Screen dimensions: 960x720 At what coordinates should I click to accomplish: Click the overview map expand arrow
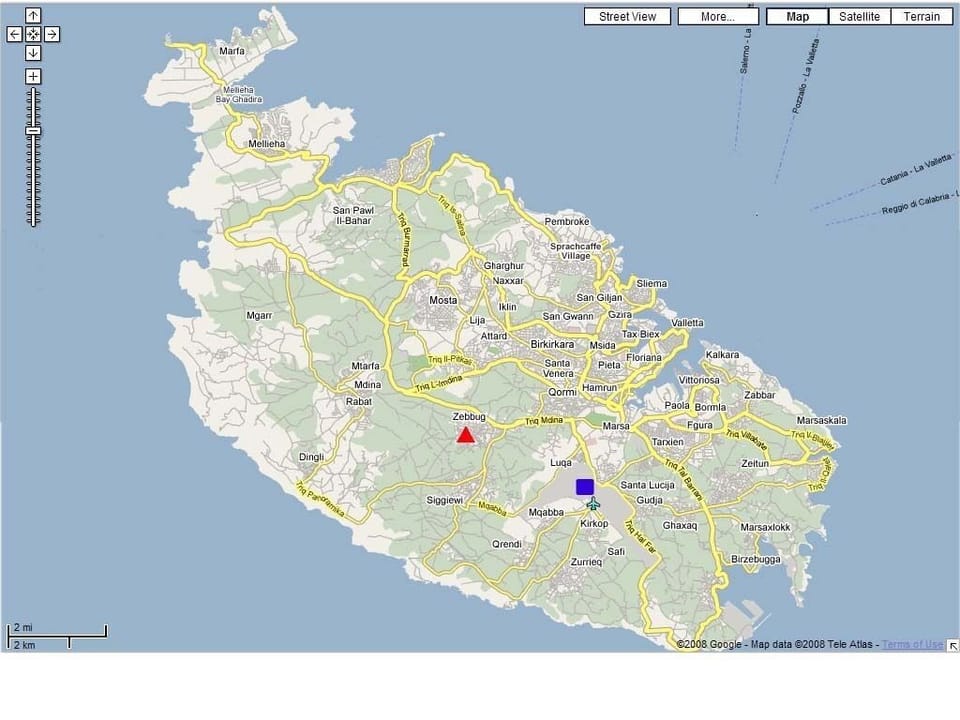pos(953,645)
